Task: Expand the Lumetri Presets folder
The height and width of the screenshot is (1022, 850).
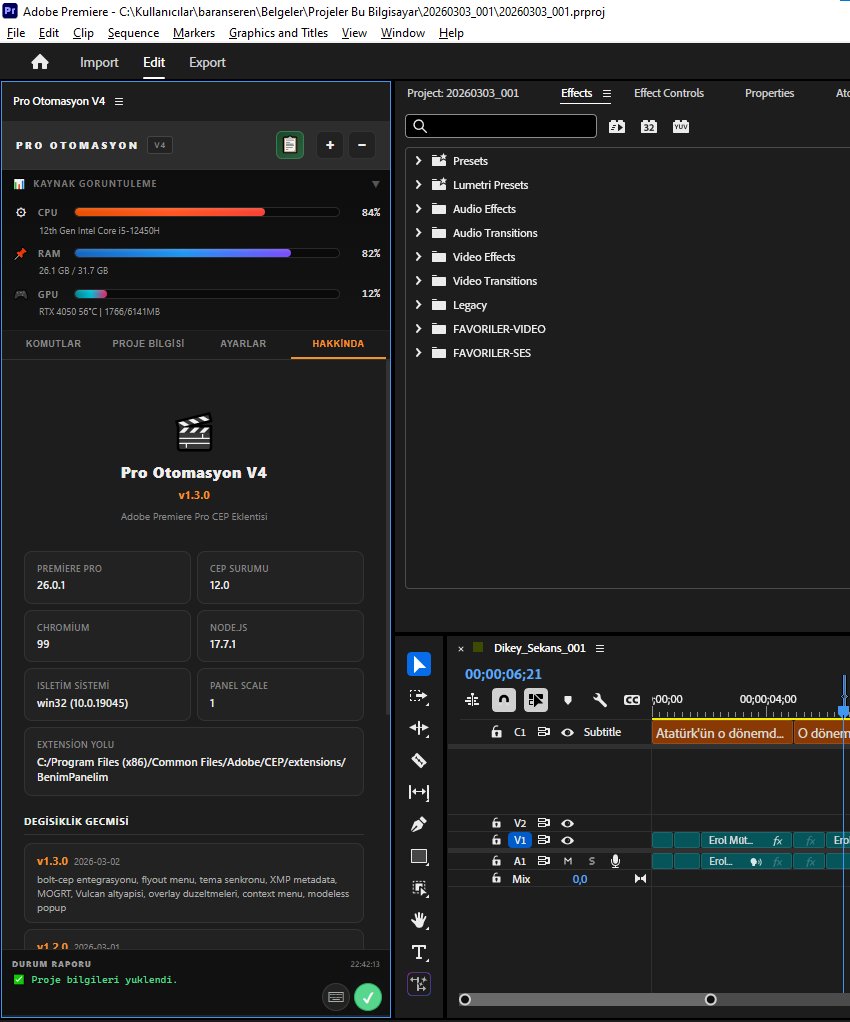Action: pos(418,184)
